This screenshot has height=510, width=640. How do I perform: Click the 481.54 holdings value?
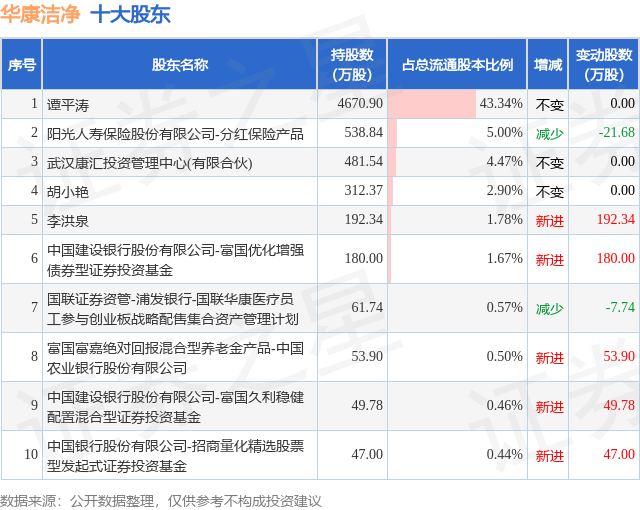pos(363,161)
